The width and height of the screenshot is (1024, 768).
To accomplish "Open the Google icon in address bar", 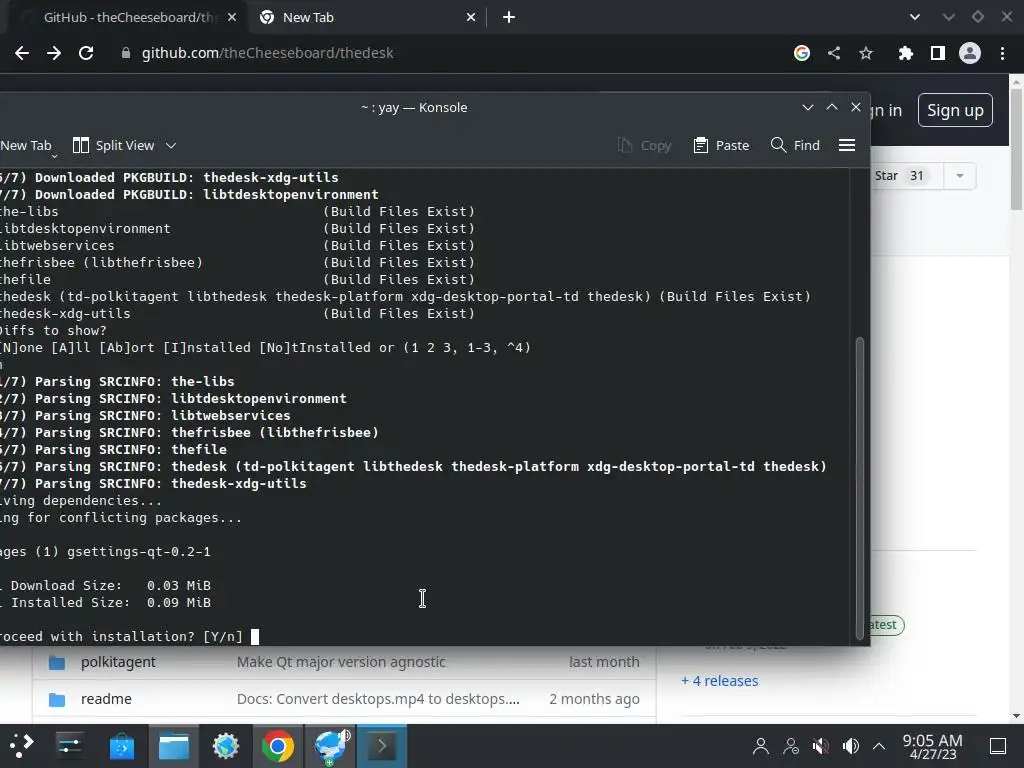I will click(x=802, y=53).
